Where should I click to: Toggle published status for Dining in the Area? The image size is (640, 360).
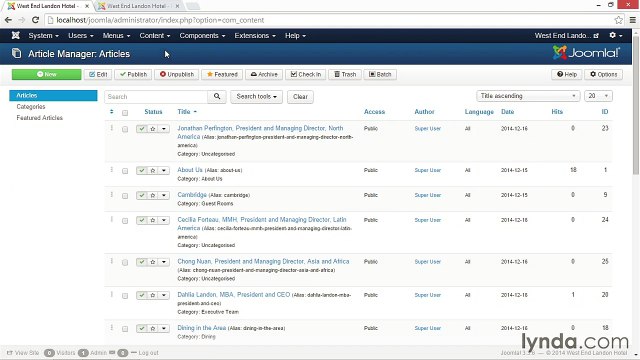(142, 329)
